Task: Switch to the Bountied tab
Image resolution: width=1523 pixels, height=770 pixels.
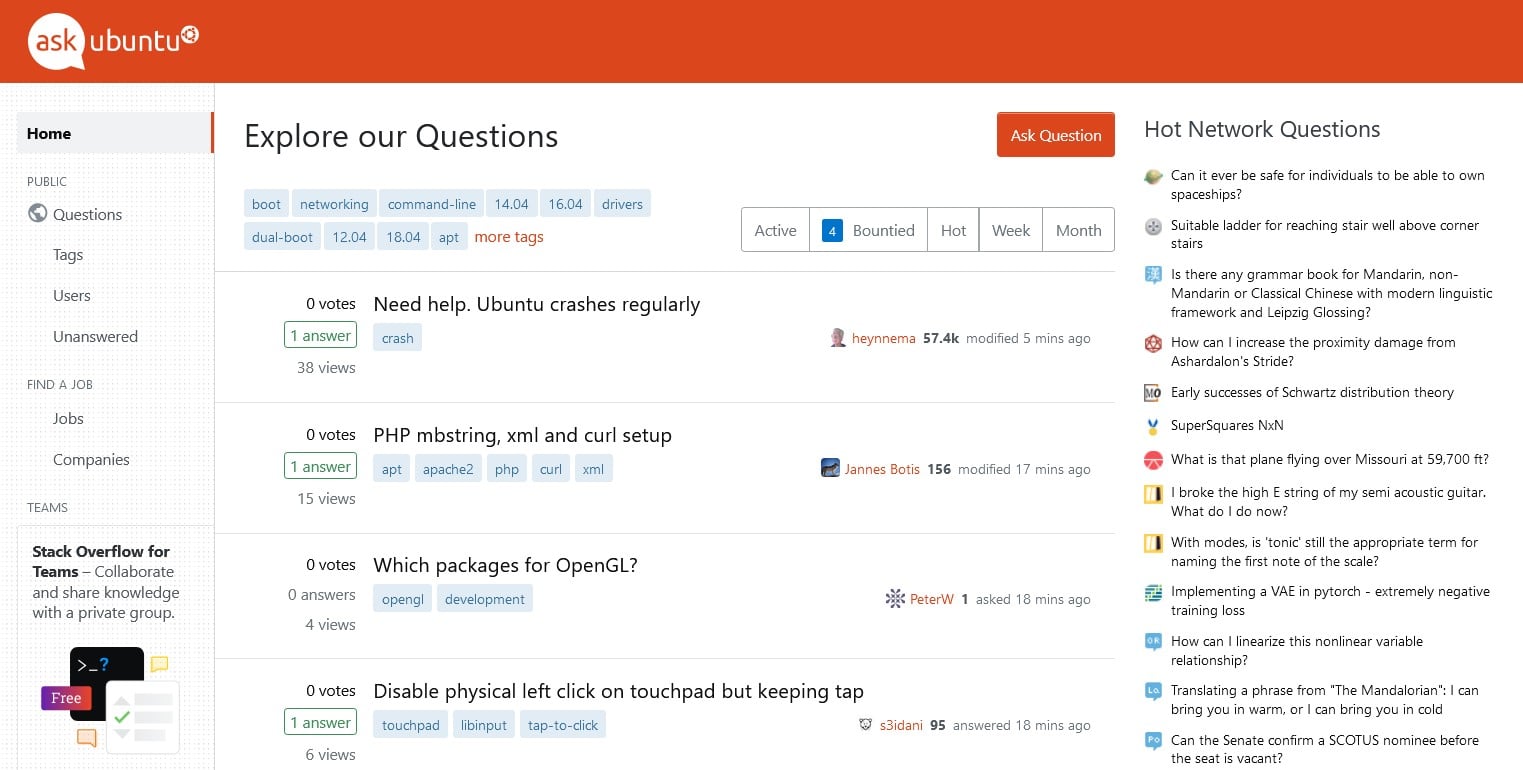Action: (x=868, y=230)
